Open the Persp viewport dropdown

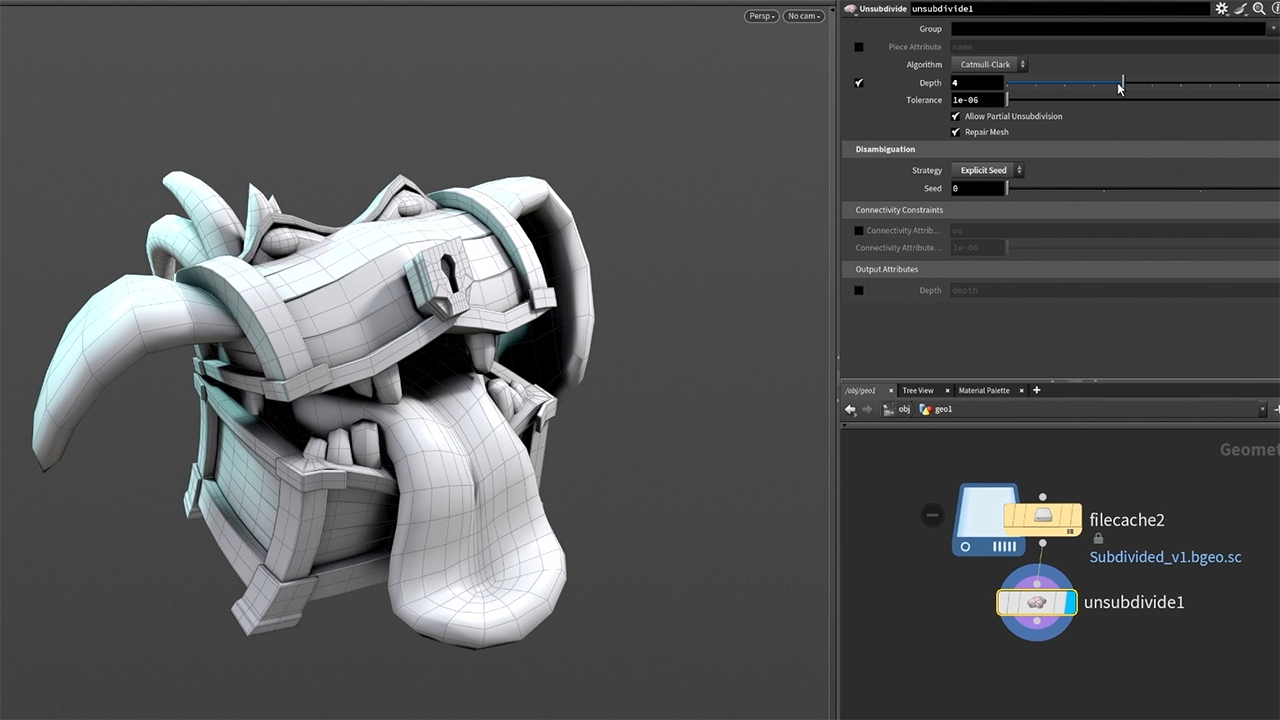761,16
